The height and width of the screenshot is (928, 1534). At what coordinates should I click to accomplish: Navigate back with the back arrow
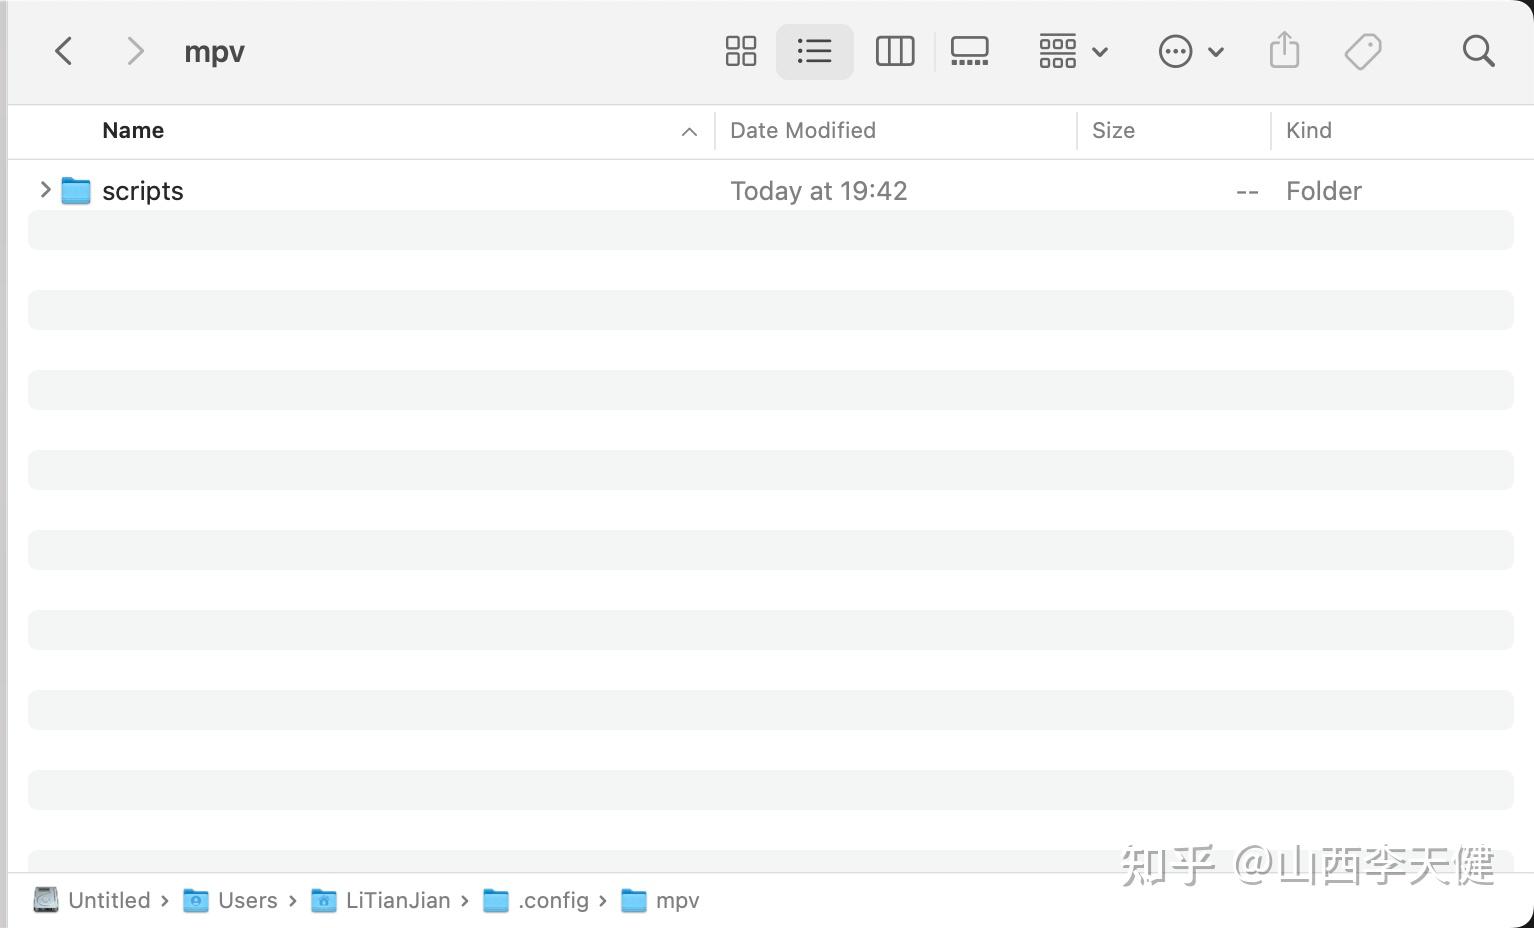pyautogui.click(x=63, y=51)
